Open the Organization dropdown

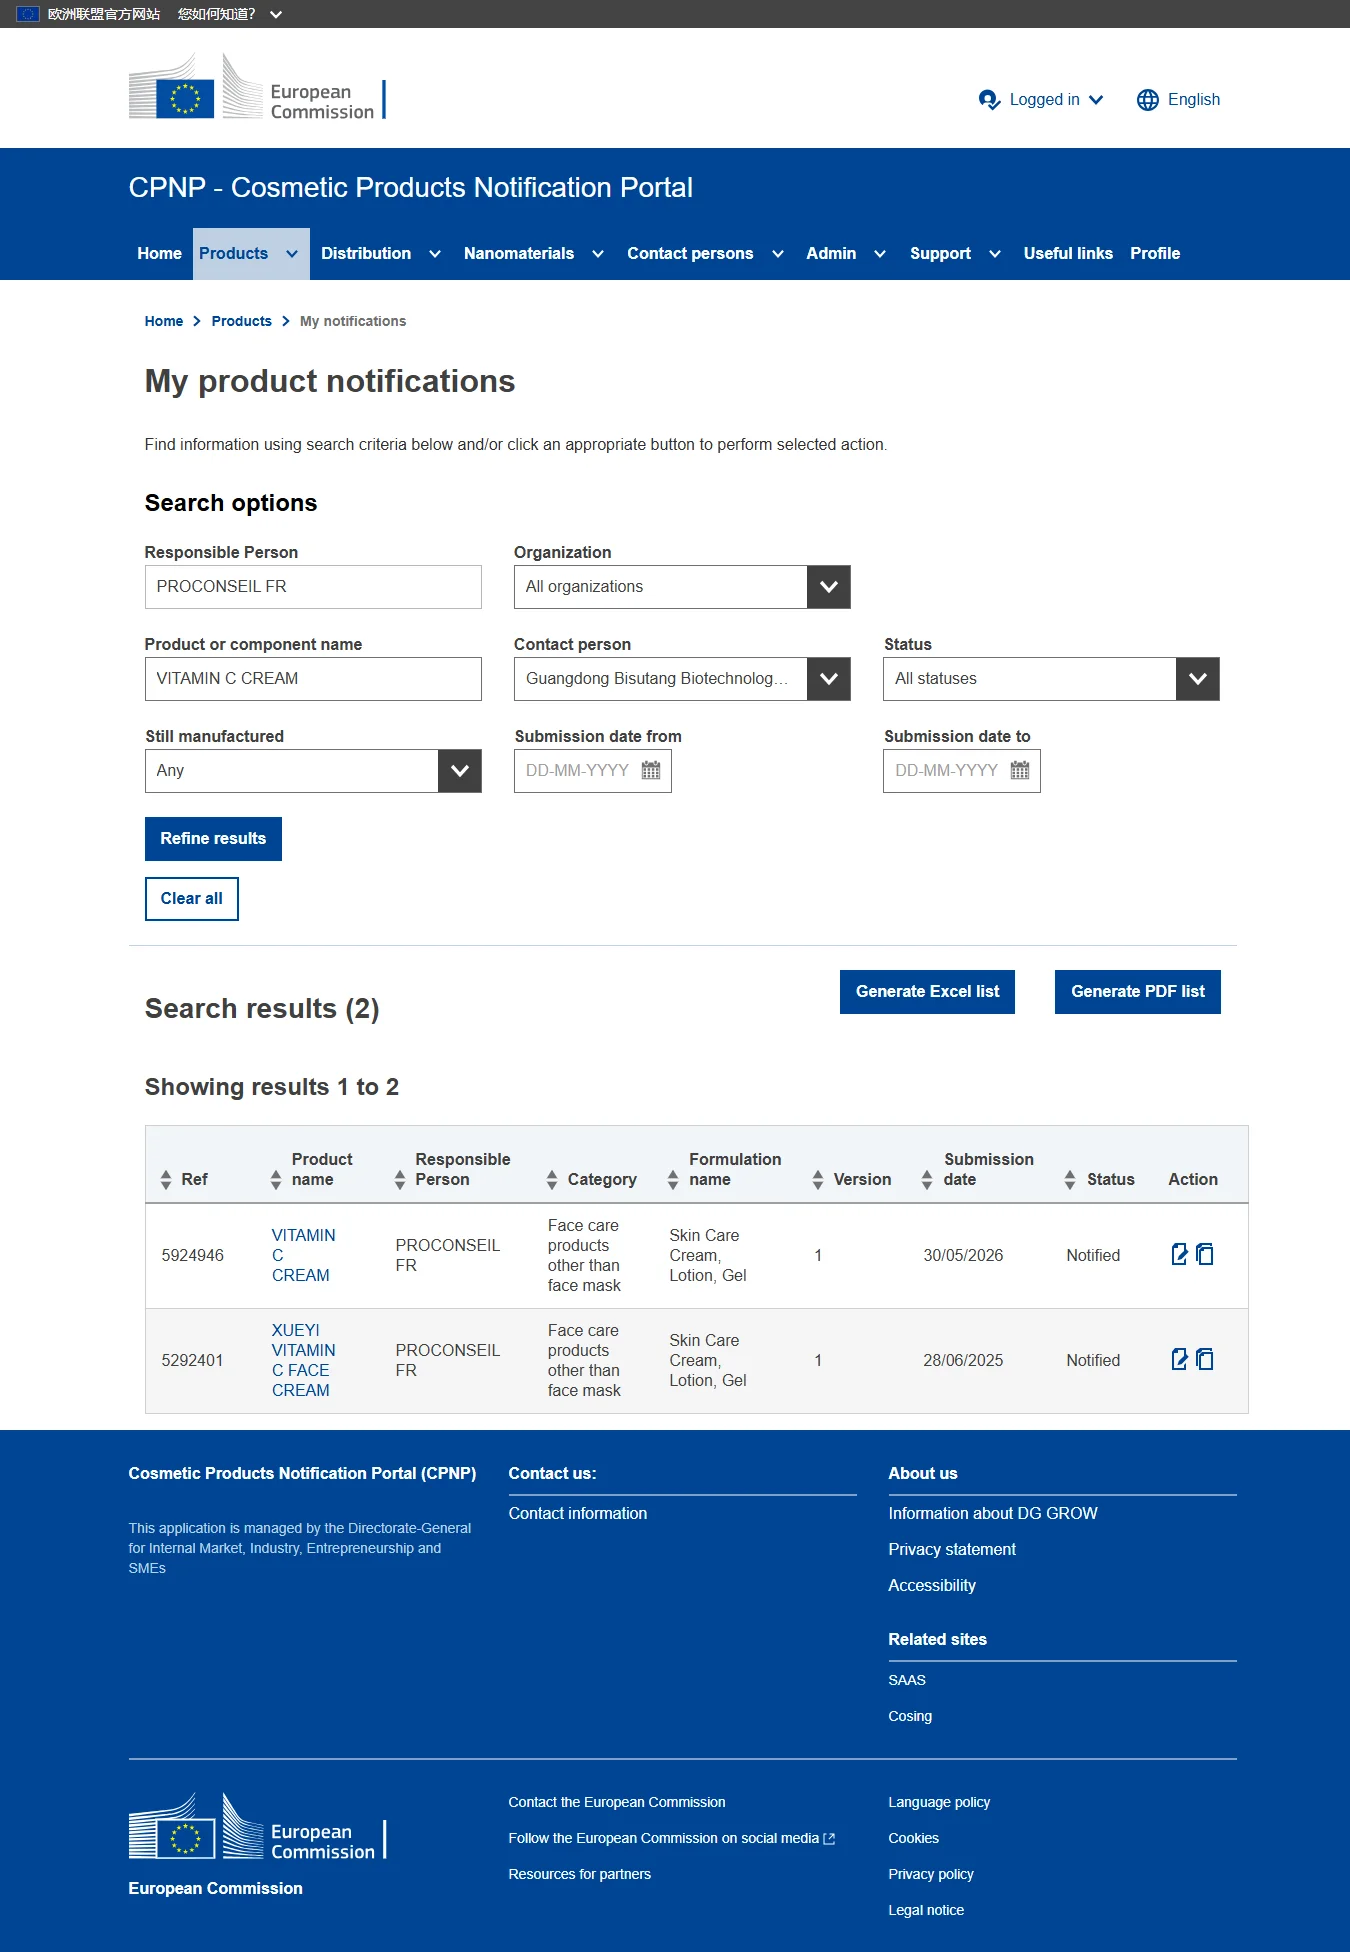(682, 587)
